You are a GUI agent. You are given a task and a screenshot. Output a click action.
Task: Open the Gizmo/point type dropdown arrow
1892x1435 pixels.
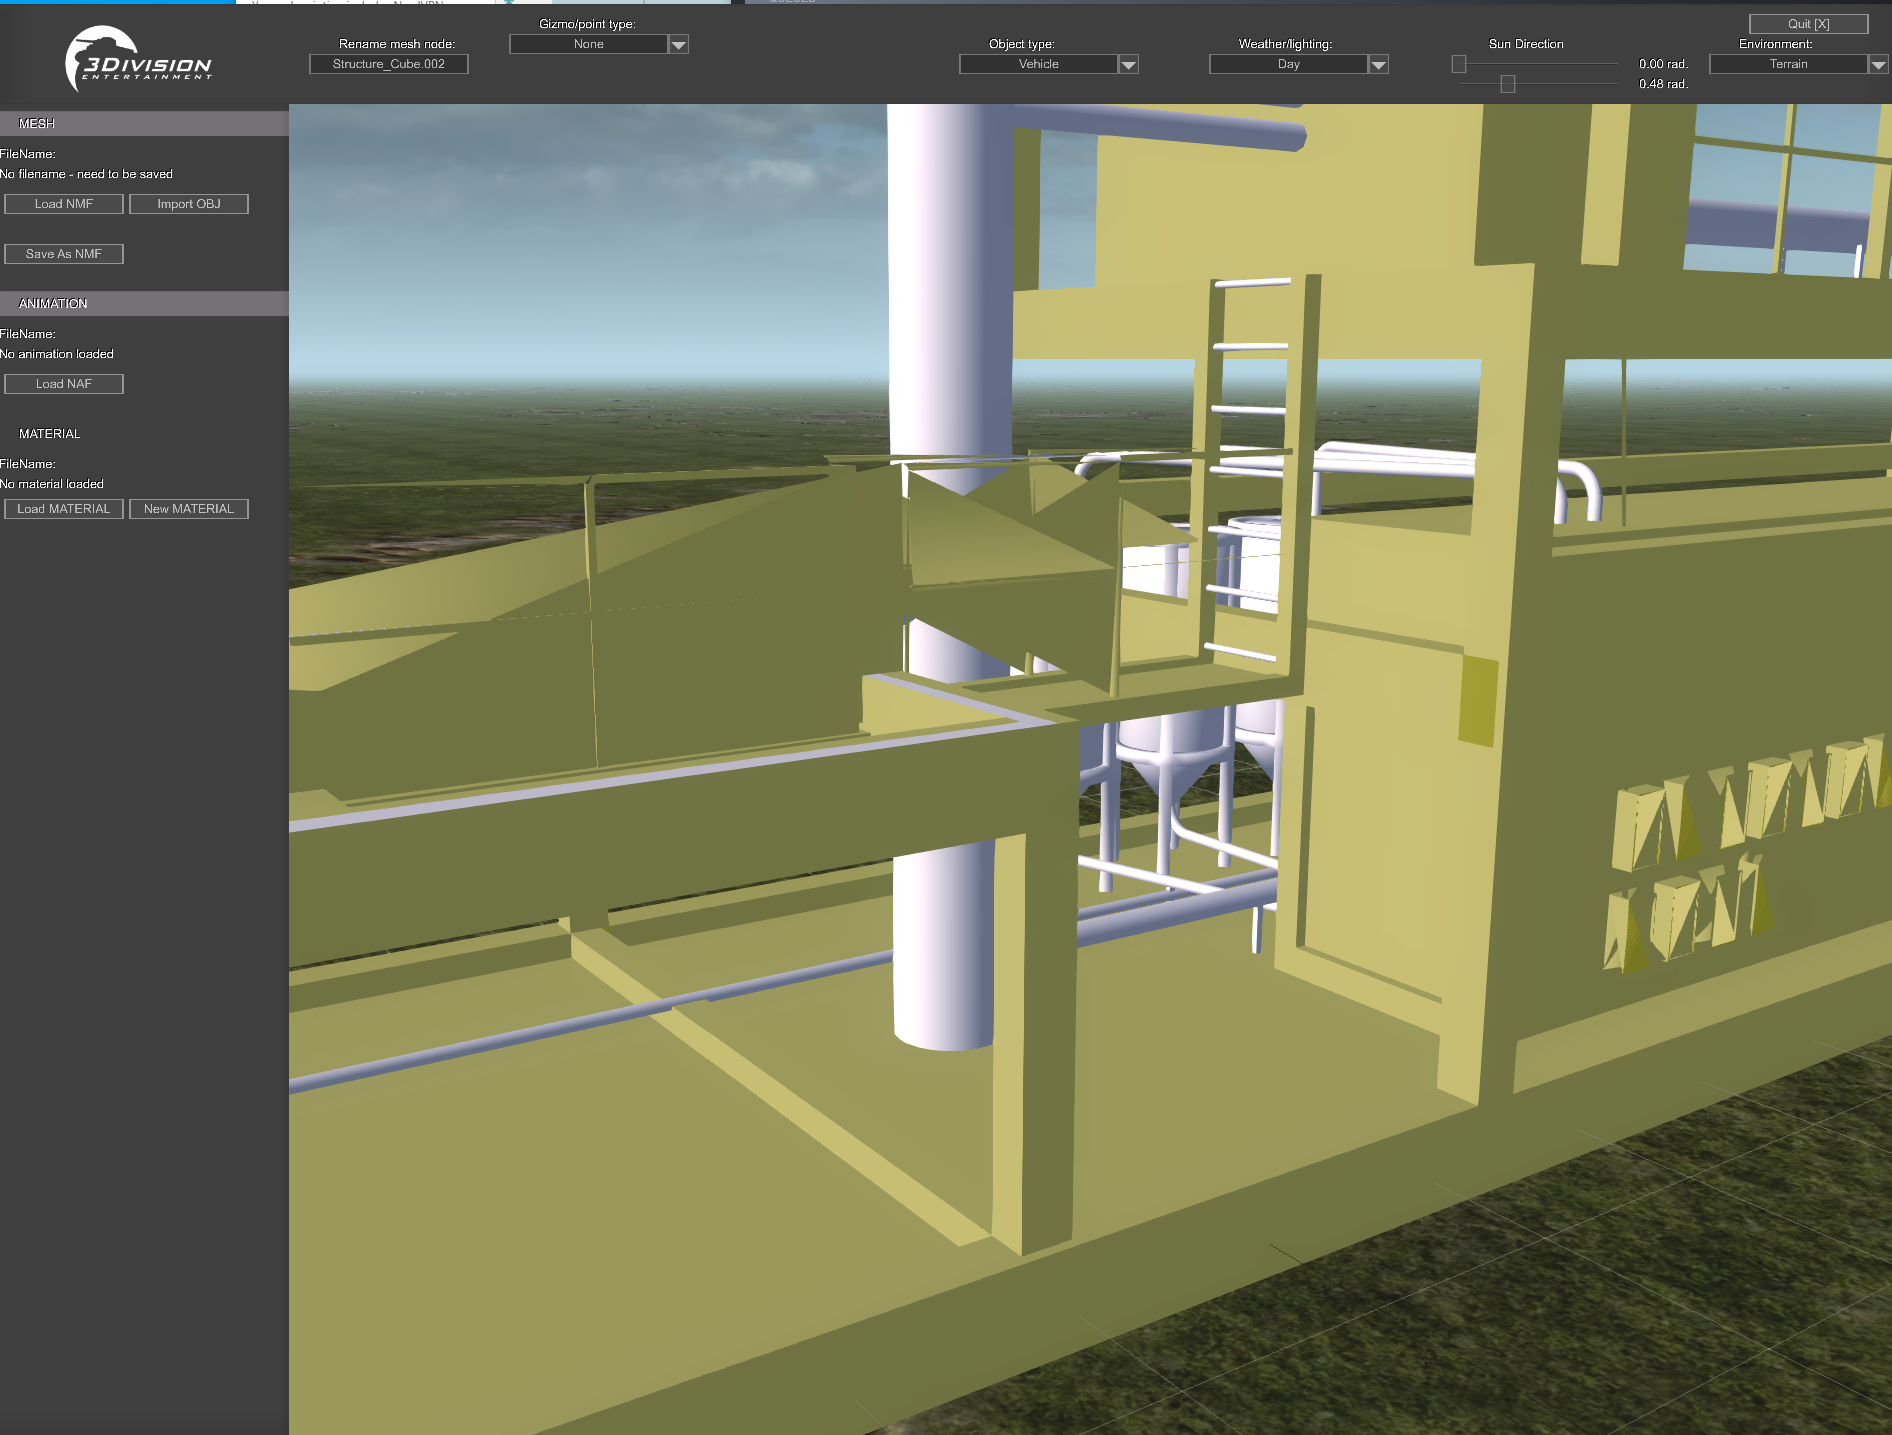(678, 44)
